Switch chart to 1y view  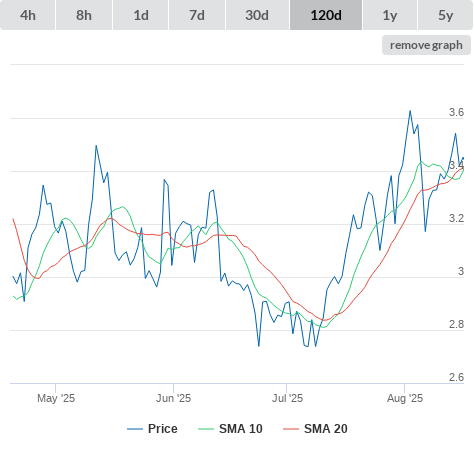point(390,15)
